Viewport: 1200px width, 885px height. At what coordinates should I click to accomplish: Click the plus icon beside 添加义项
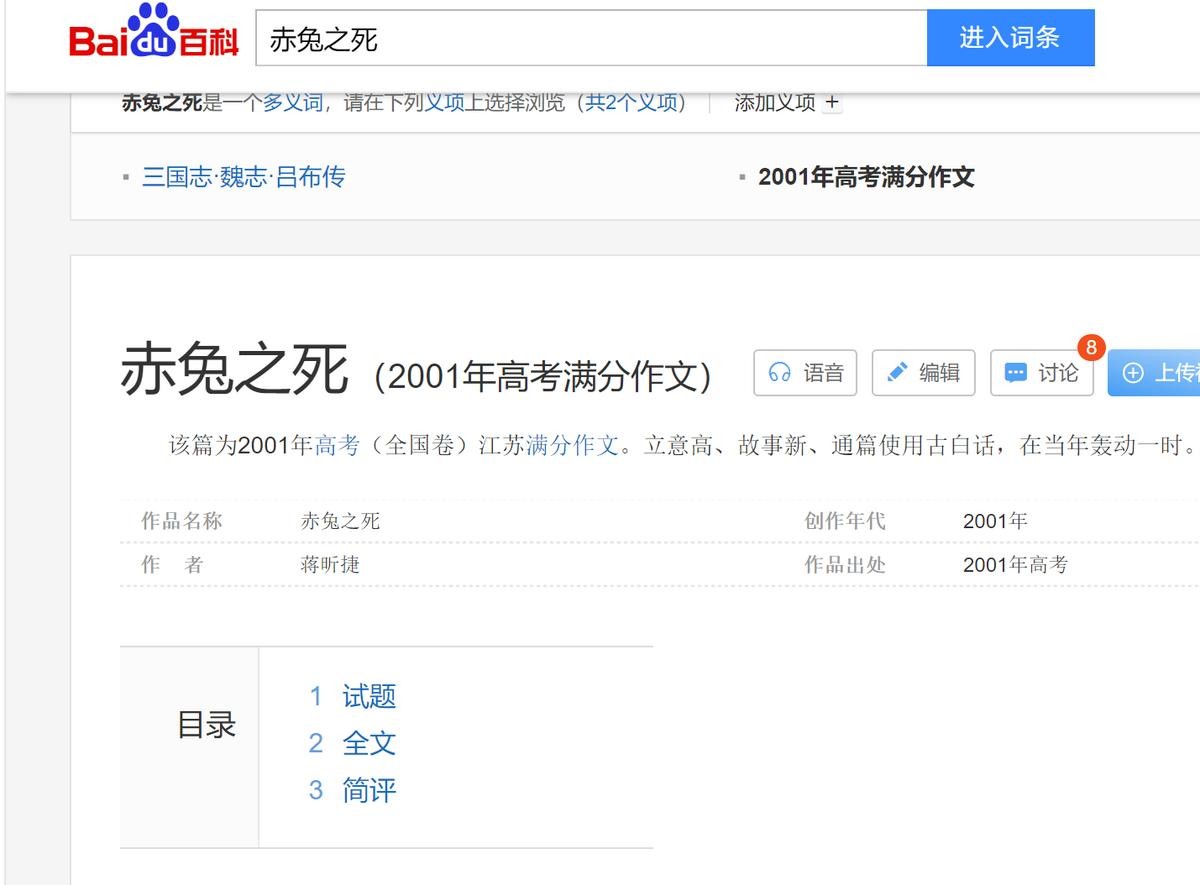pos(832,102)
